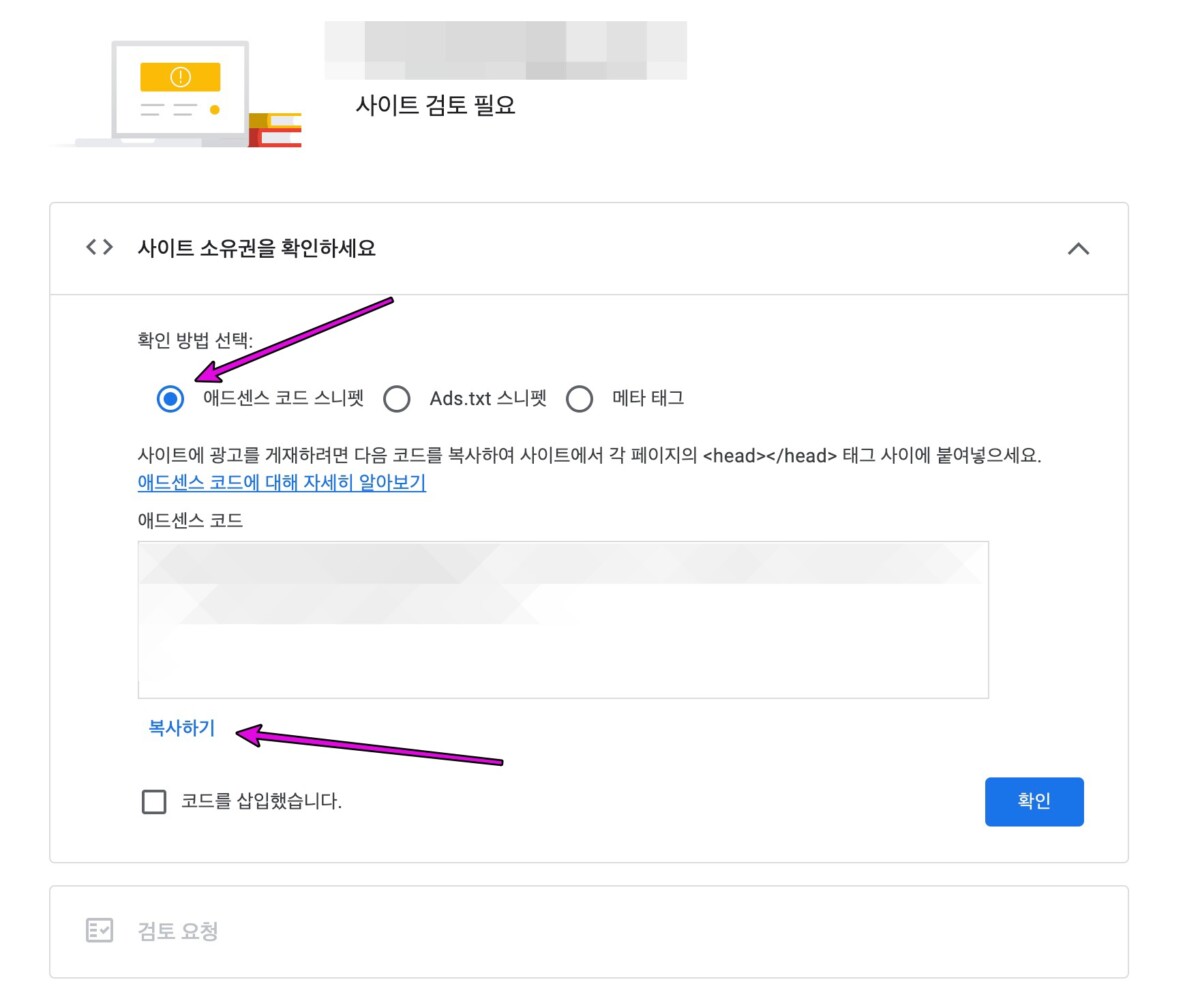Click inside the AdSense code text box

click(x=563, y=620)
